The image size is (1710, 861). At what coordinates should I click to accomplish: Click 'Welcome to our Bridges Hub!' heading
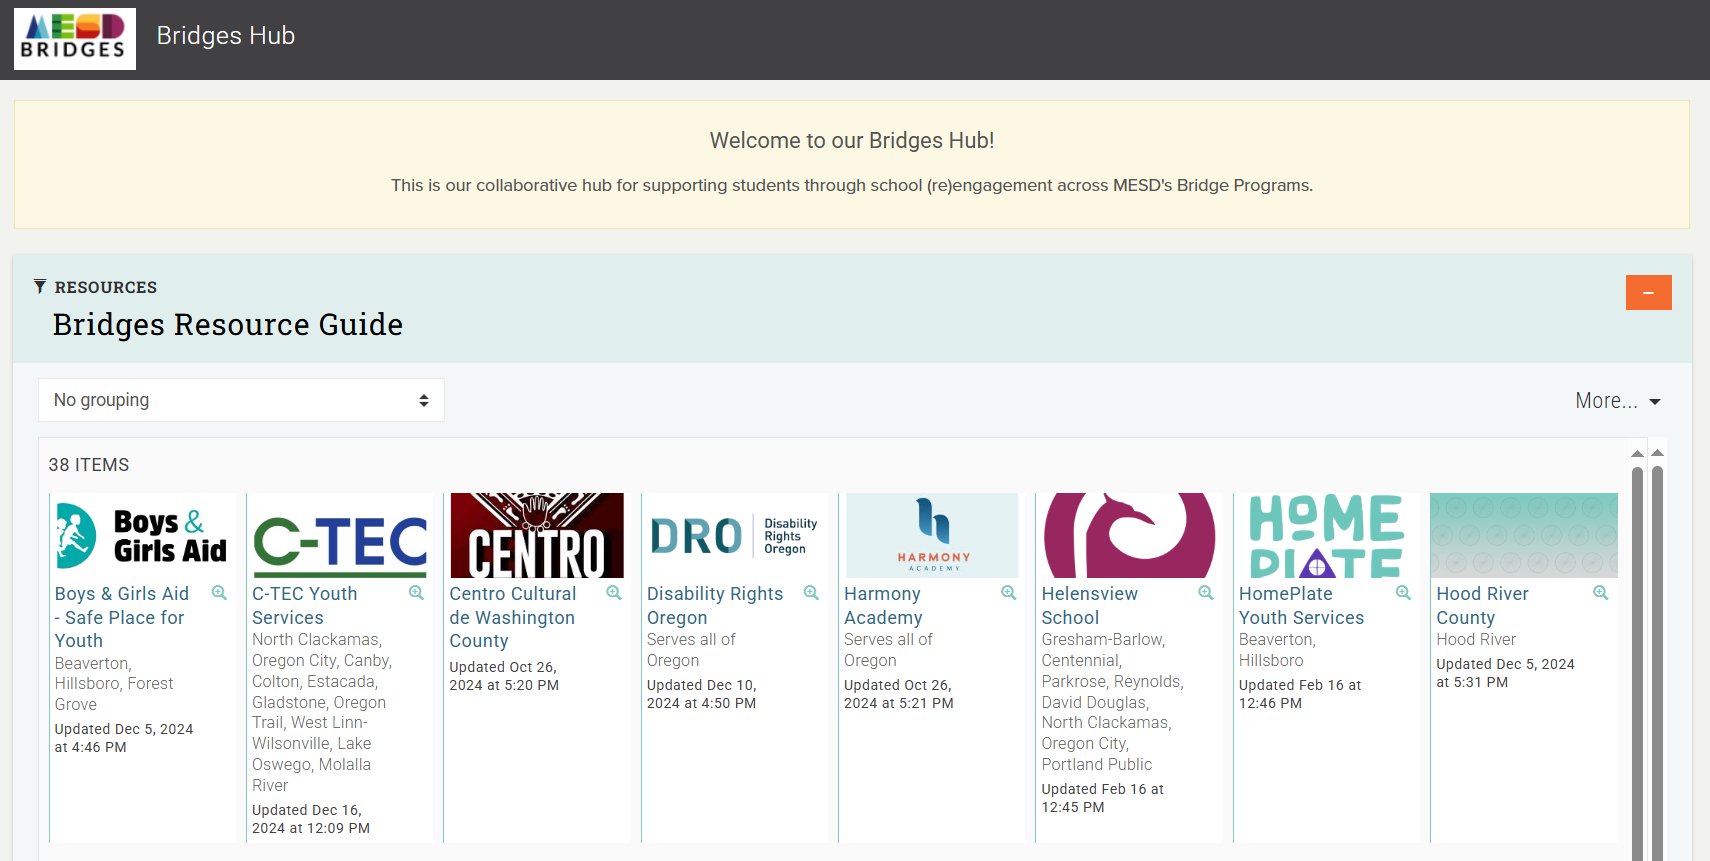[x=852, y=140]
